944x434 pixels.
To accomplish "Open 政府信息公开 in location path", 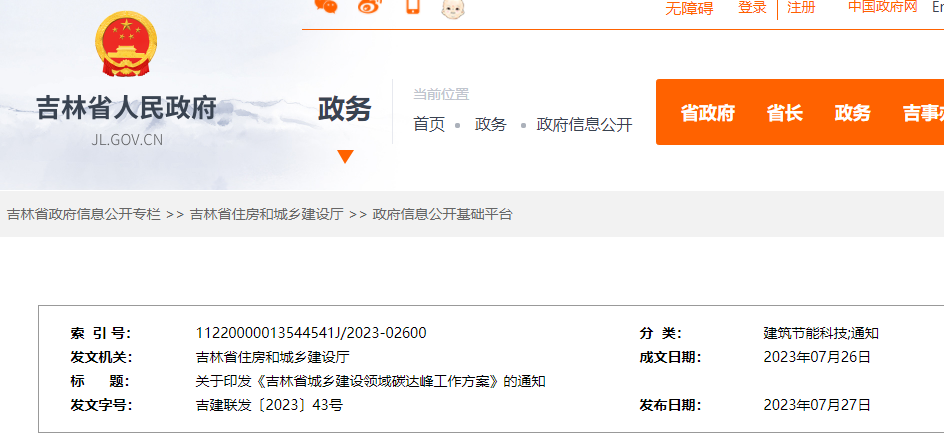I will (584, 125).
